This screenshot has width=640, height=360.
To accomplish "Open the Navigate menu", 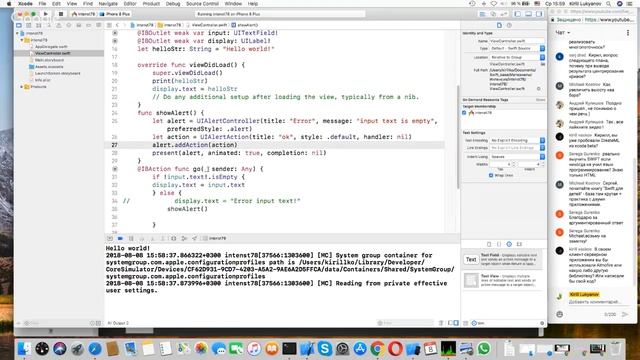I will point(108,4).
